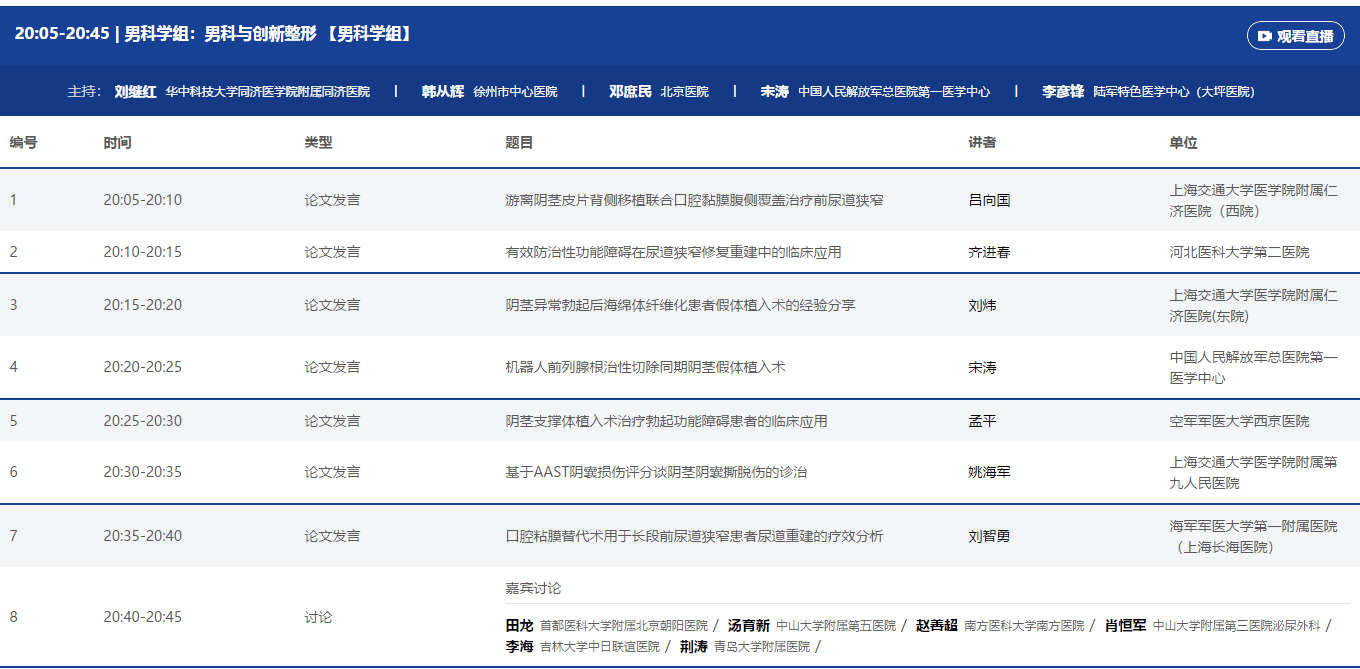The height and width of the screenshot is (669, 1360).
Task: Click the video camera icon in 观看直播
Action: 1265,36
